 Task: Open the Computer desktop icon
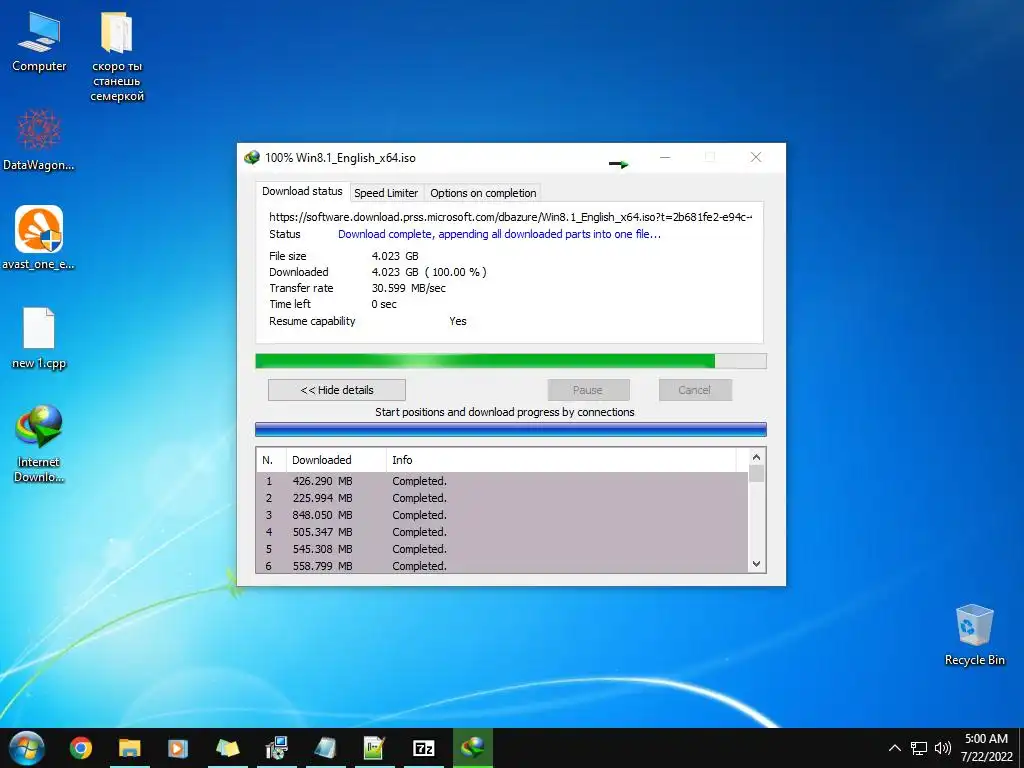[x=39, y=42]
